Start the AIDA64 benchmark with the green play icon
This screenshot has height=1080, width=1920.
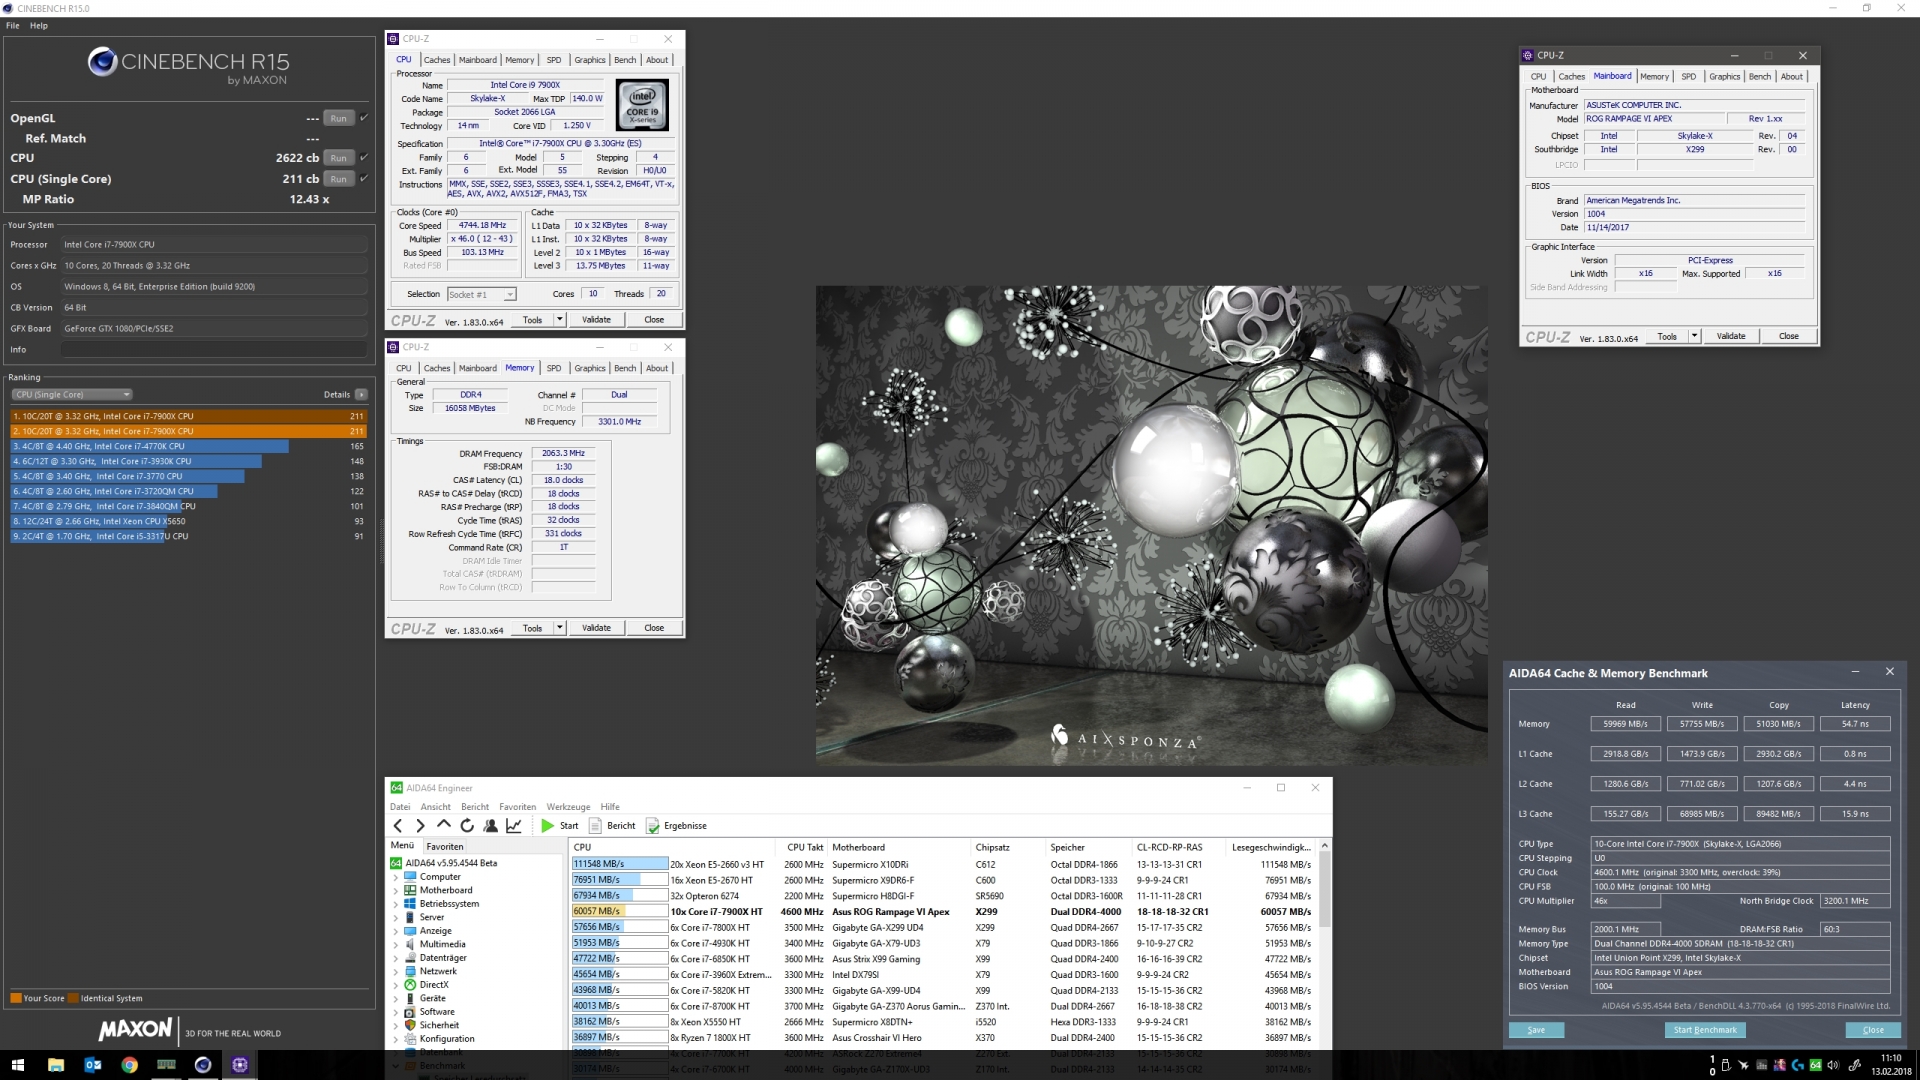[x=548, y=826]
